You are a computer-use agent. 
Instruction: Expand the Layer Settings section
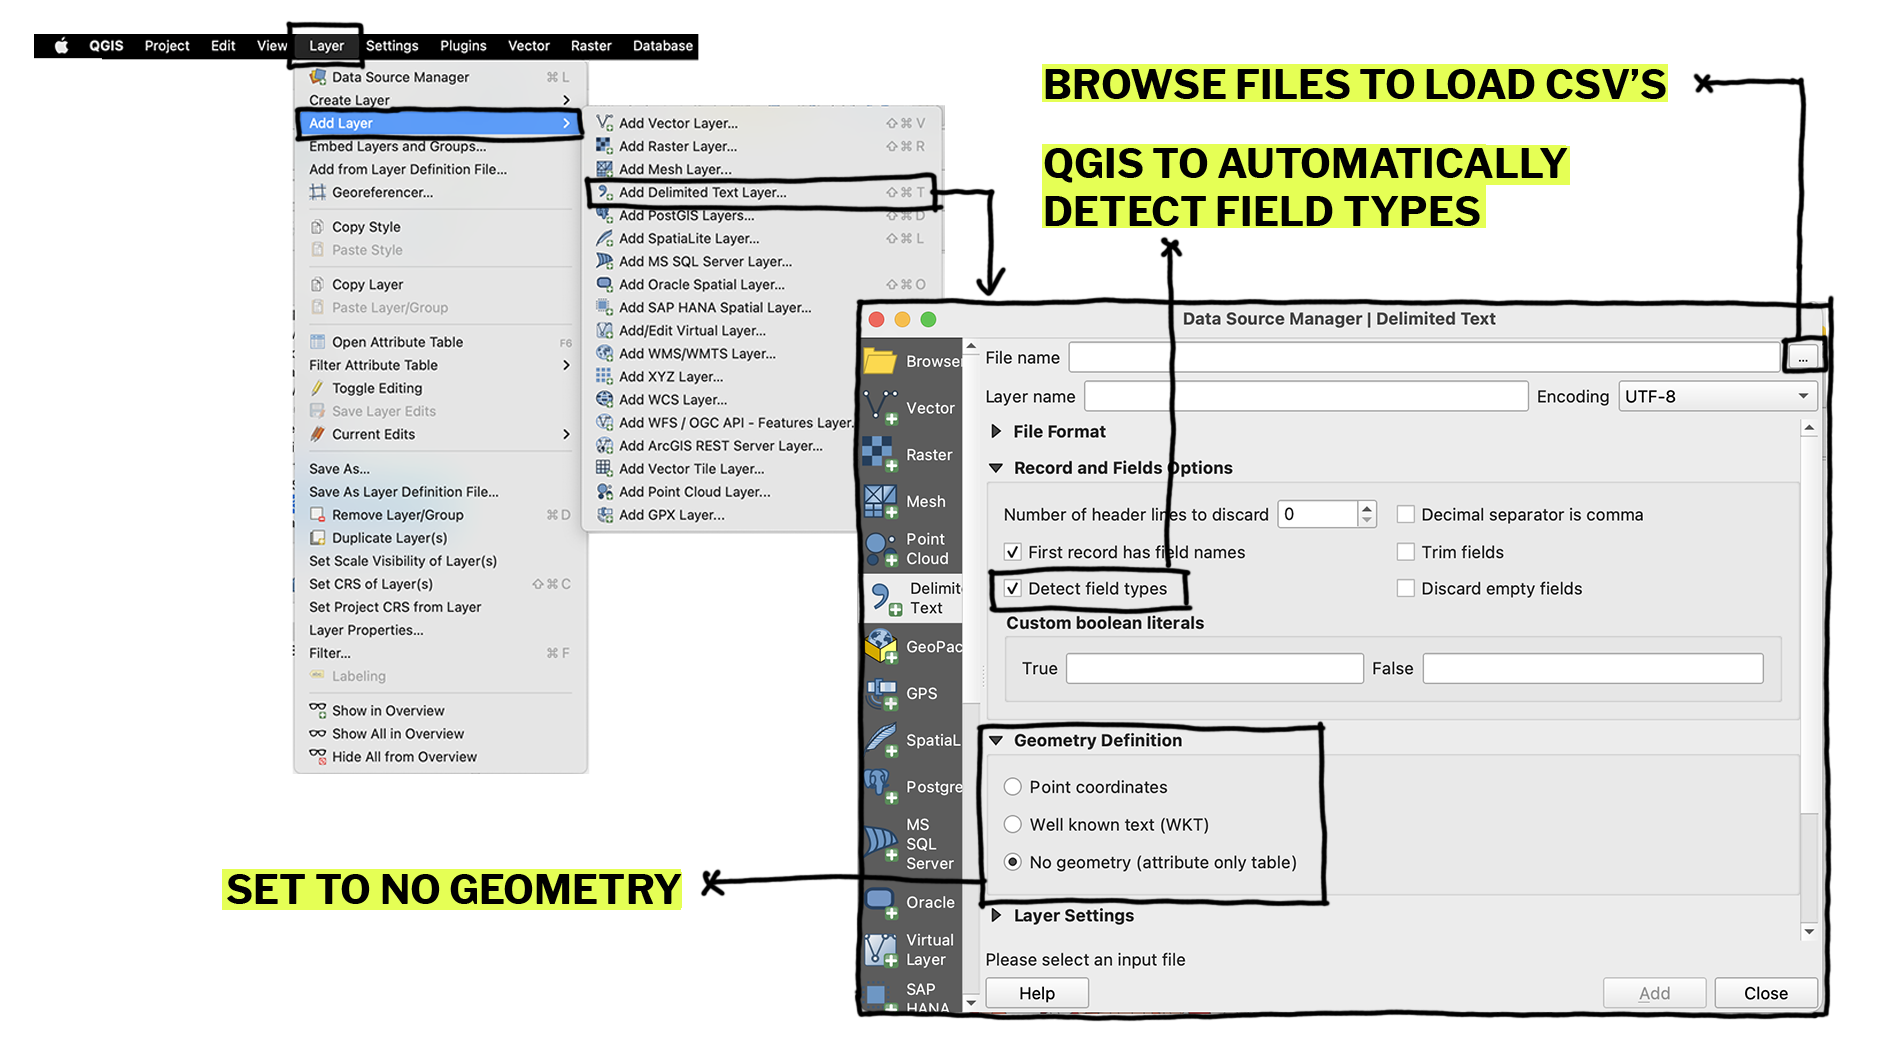[x=996, y=916]
